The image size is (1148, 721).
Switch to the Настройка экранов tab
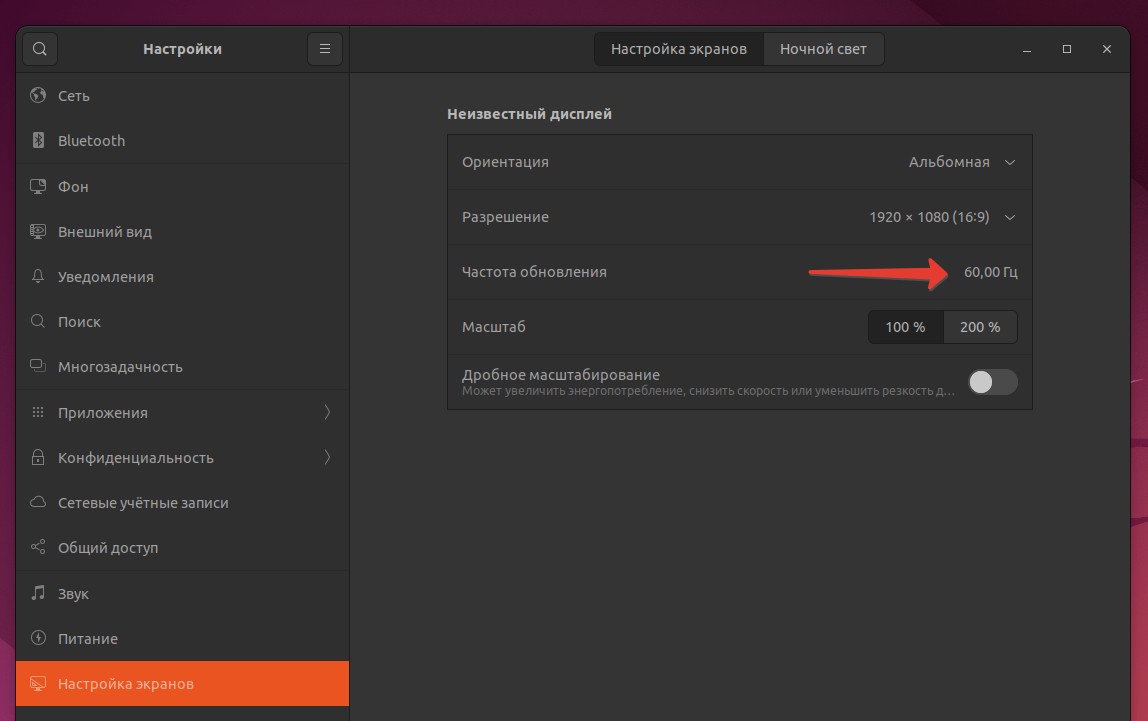click(x=679, y=49)
